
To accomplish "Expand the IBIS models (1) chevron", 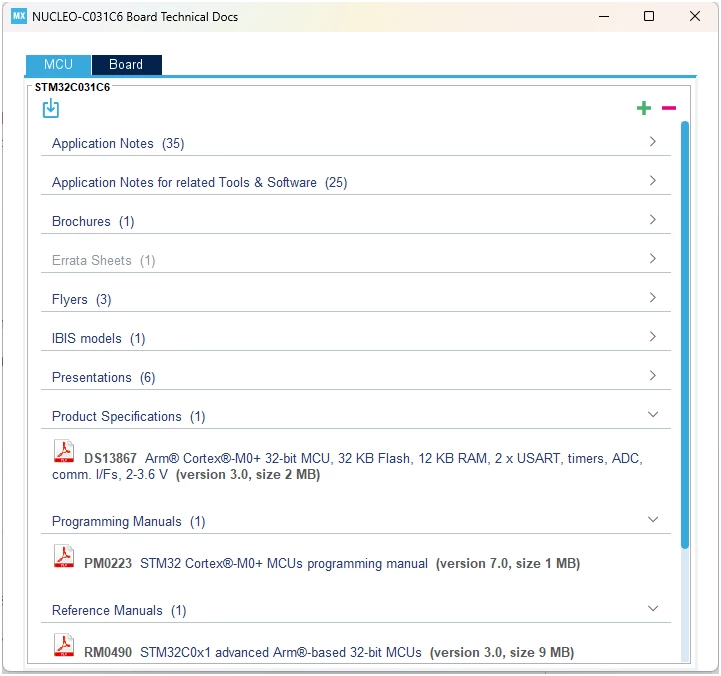I will [x=652, y=337].
